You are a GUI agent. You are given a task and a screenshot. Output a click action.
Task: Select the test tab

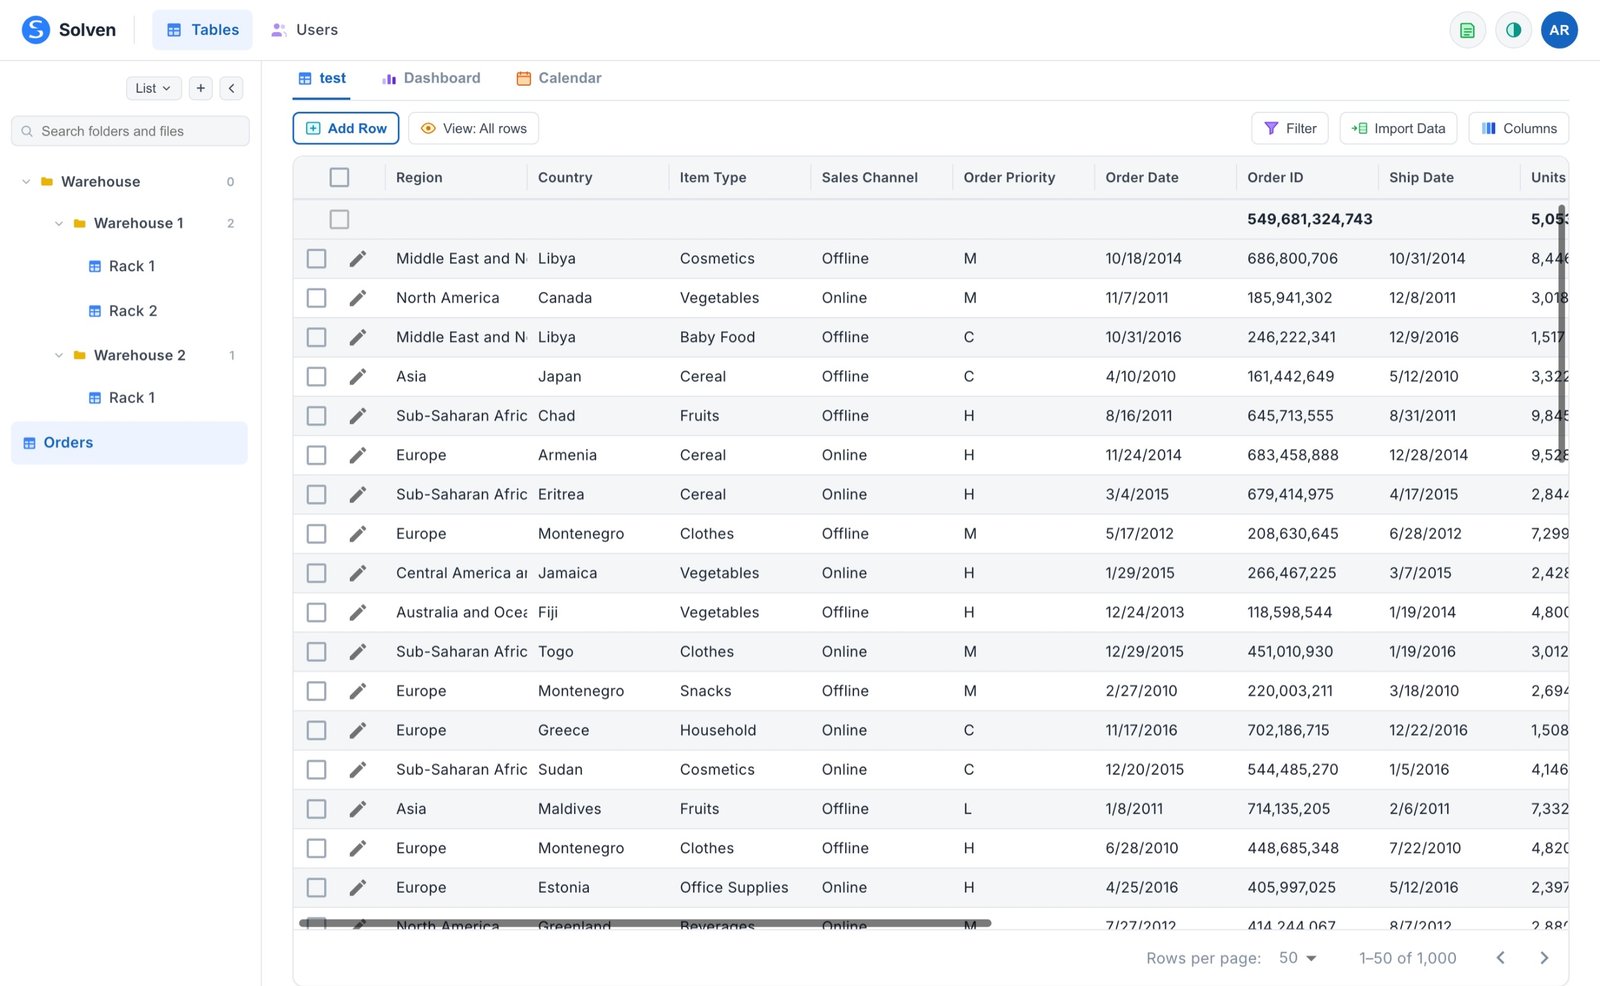pyautogui.click(x=322, y=78)
